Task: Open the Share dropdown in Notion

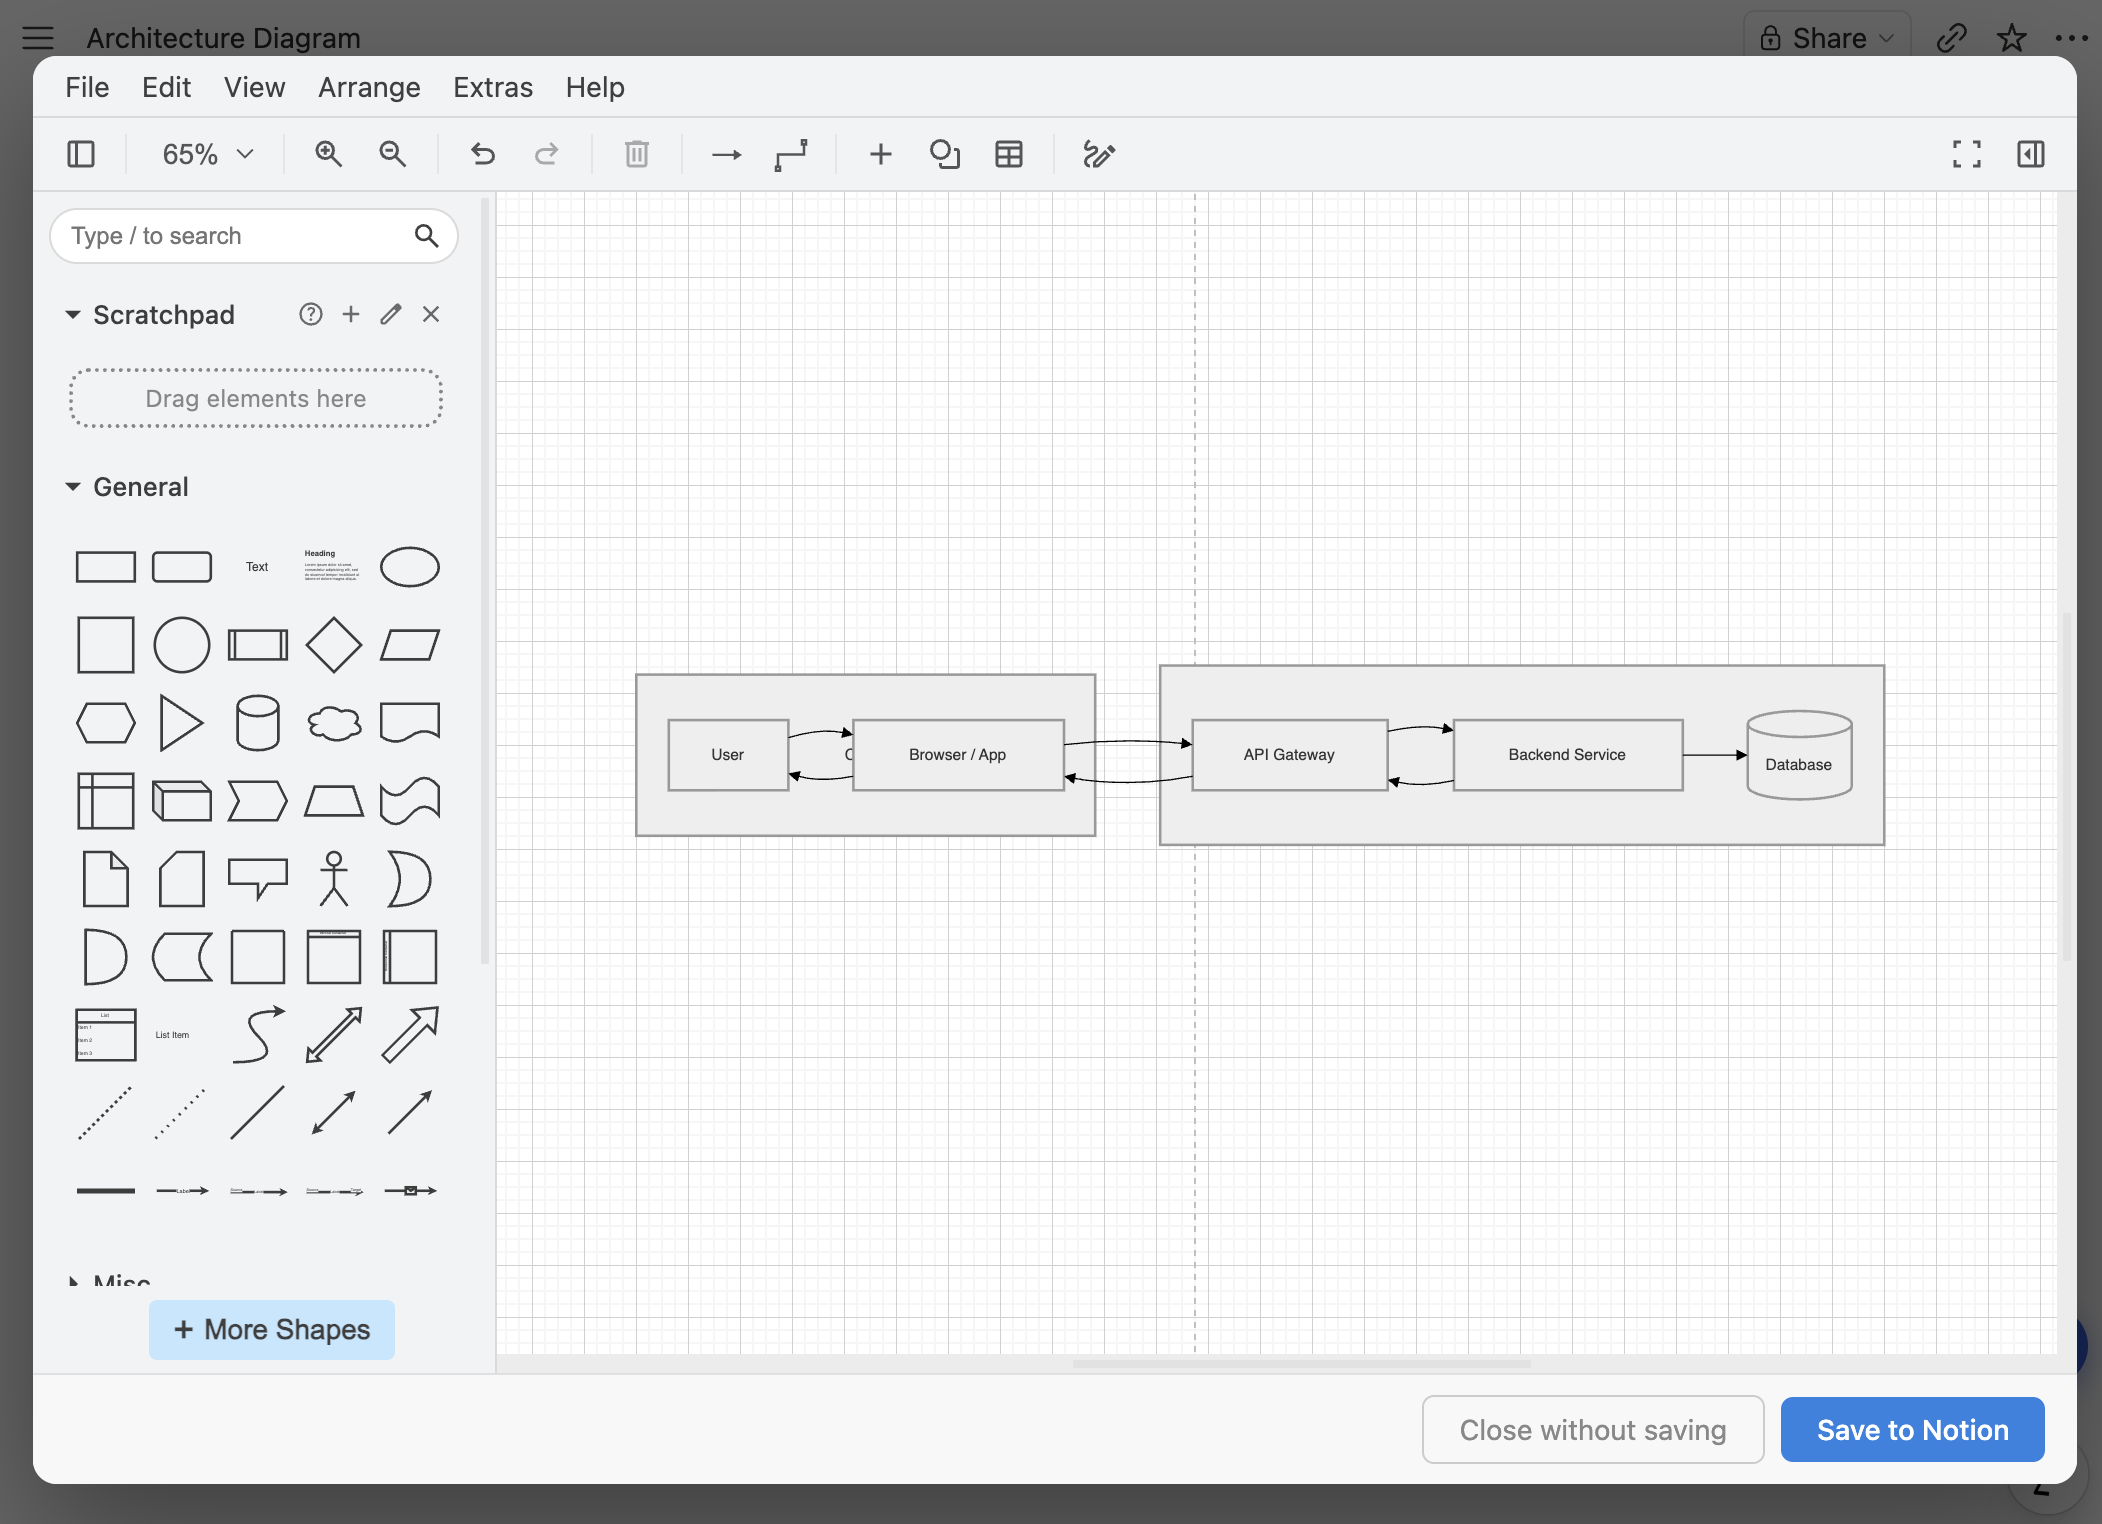Action: coord(1827,38)
